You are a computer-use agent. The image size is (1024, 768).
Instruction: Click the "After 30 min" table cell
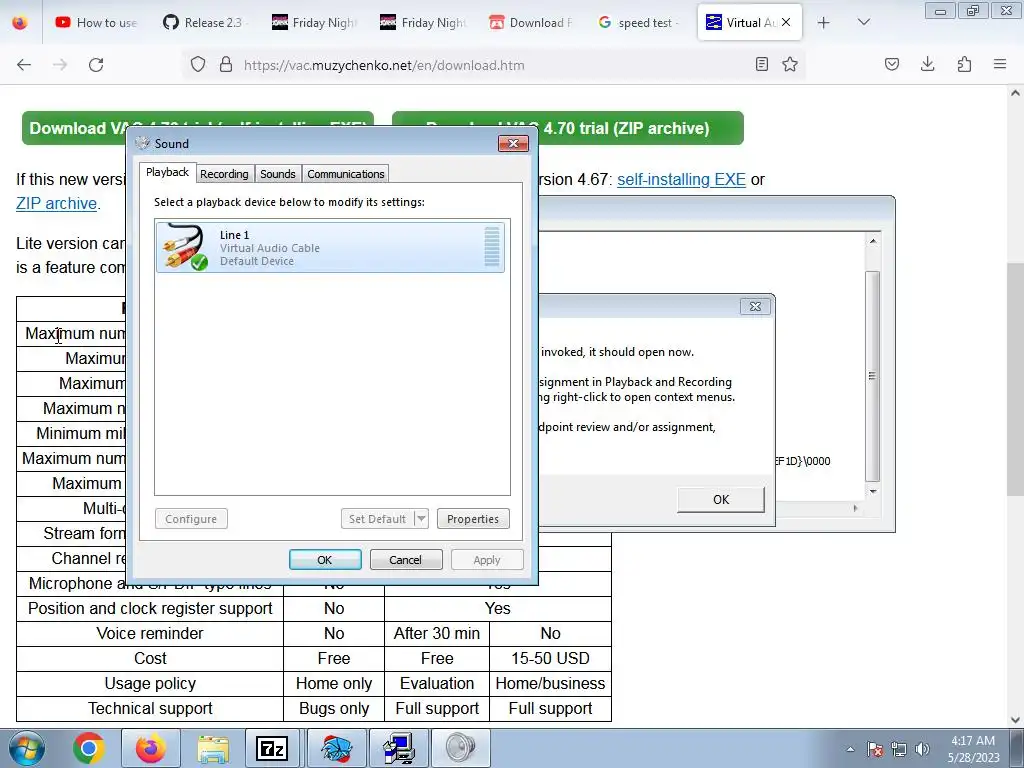[x=437, y=633]
